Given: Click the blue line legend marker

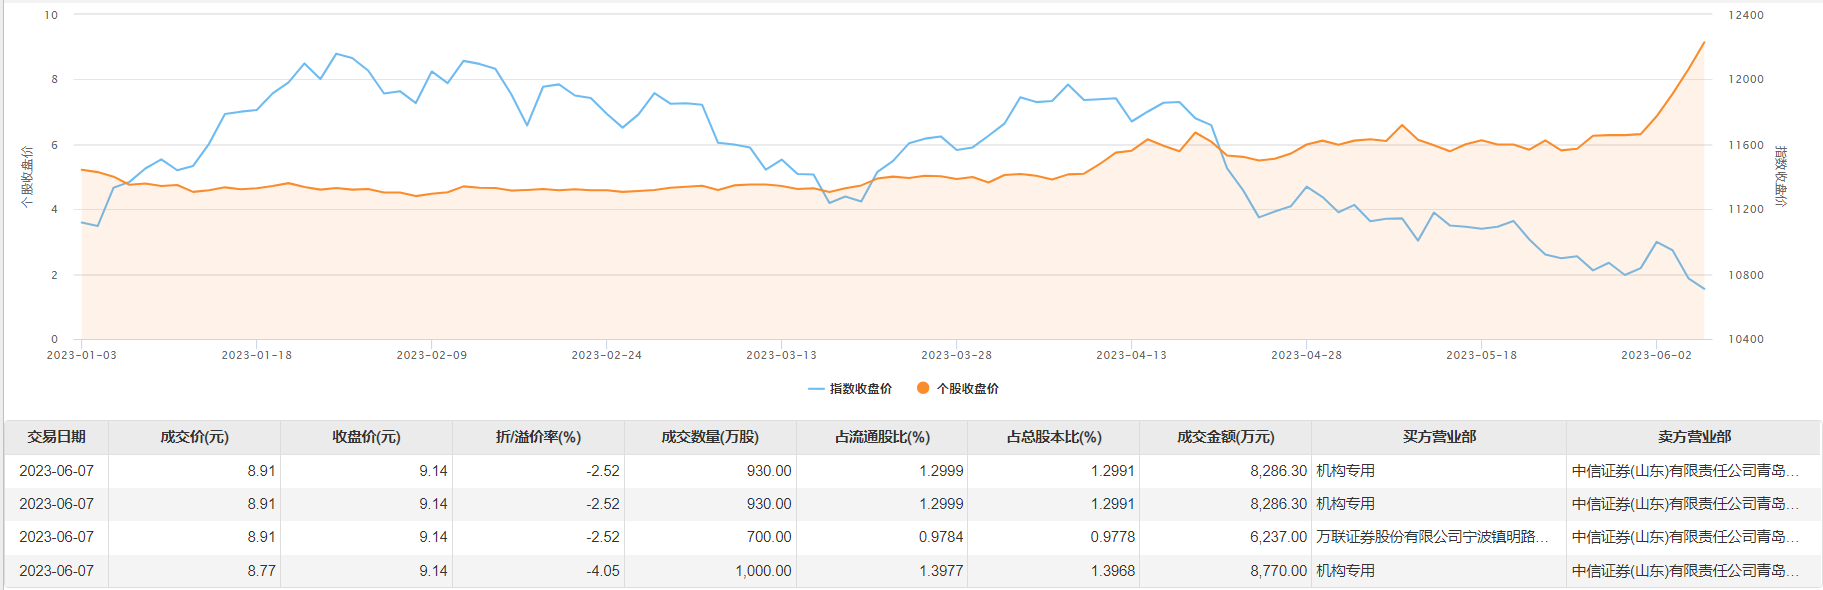Looking at the screenshot, I should tap(816, 389).
